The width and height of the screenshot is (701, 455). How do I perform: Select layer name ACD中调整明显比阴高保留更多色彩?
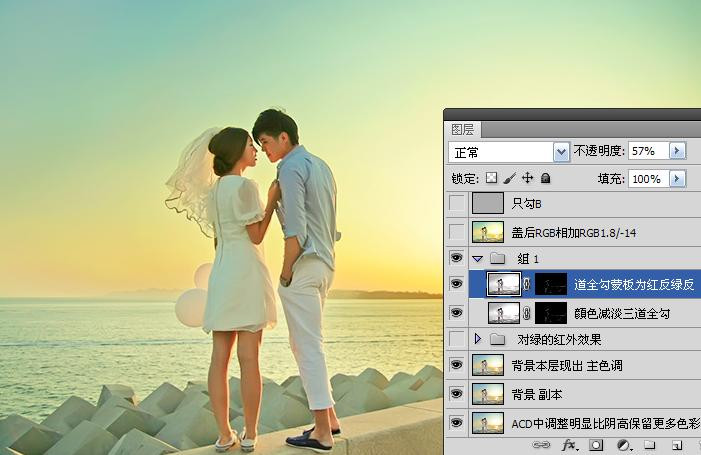(x=606, y=423)
